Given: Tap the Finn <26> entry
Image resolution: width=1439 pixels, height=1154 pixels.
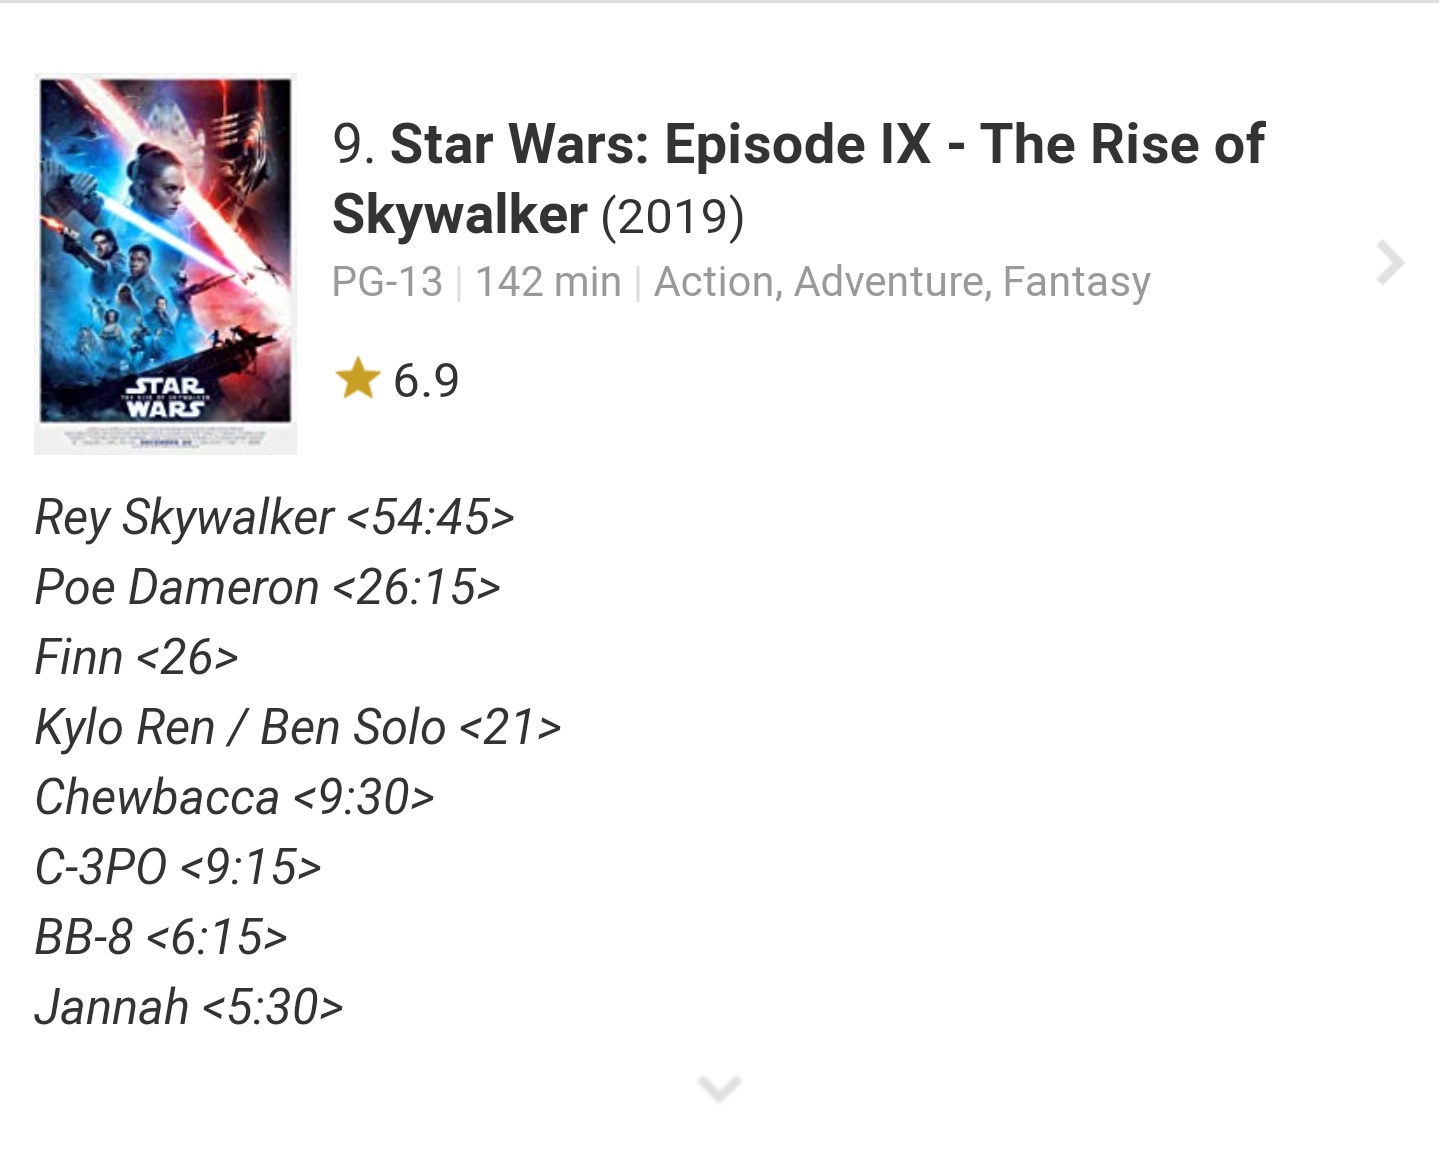Looking at the screenshot, I should [x=136, y=657].
